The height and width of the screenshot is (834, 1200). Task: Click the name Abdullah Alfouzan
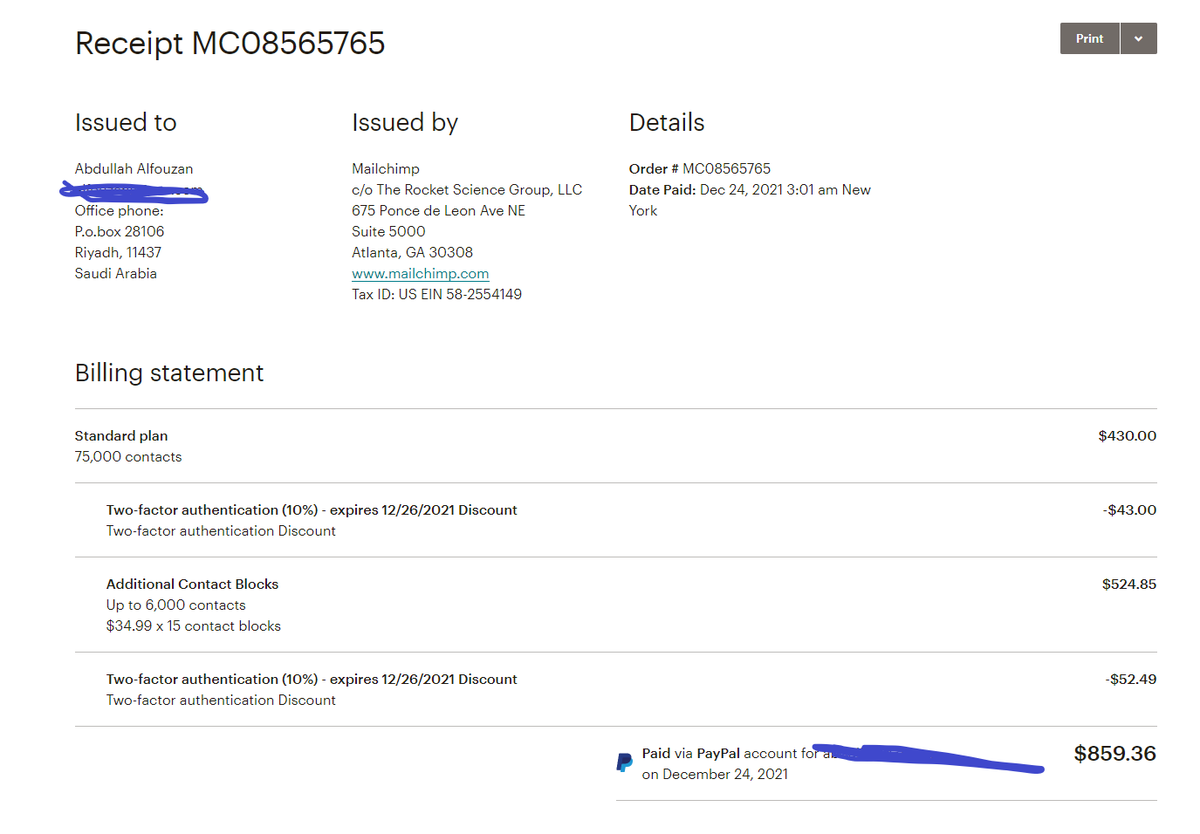[134, 168]
